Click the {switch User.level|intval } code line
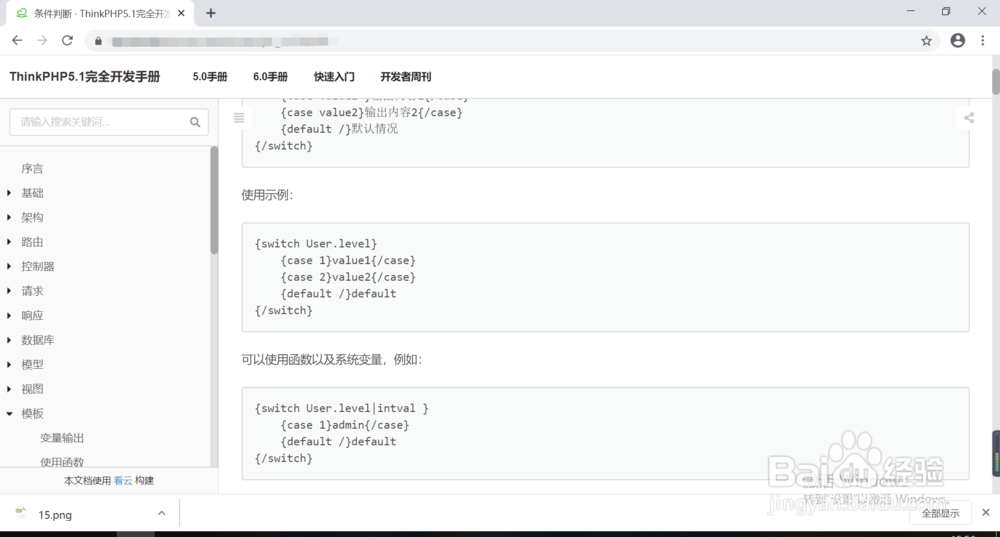Screen dimensions: 1000x537 pyautogui.click(x=342, y=408)
